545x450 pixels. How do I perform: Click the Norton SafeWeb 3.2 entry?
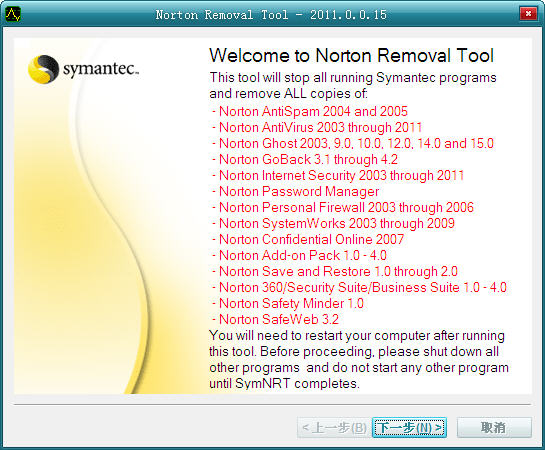click(x=275, y=319)
